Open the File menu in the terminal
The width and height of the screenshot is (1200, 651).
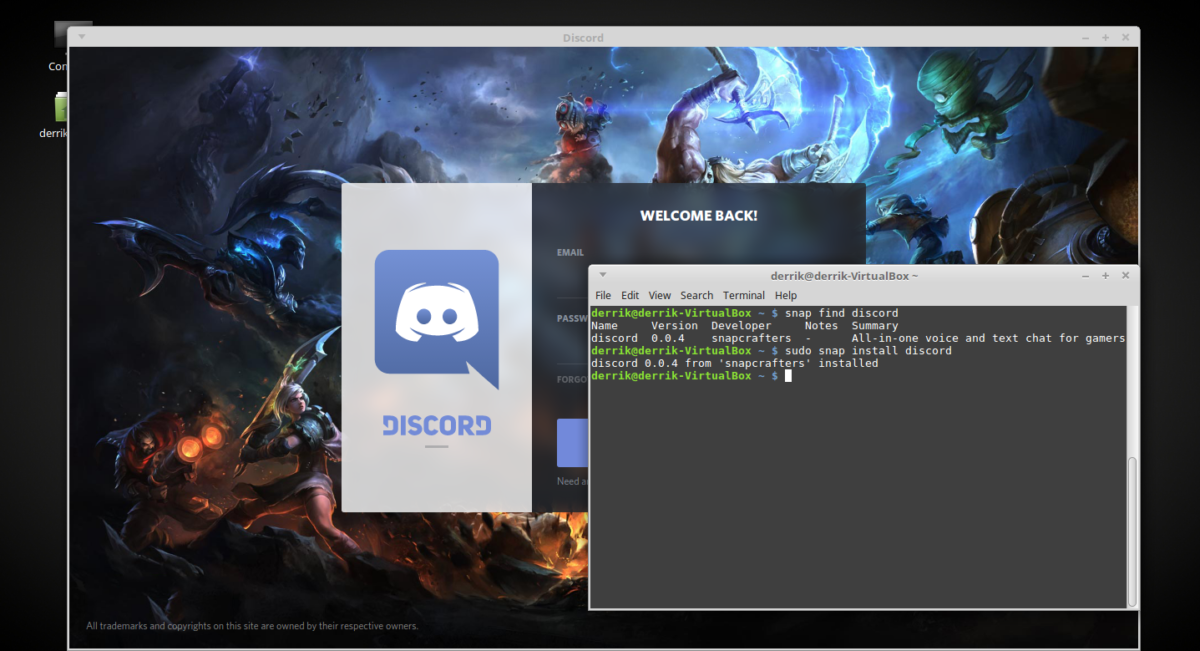603,295
